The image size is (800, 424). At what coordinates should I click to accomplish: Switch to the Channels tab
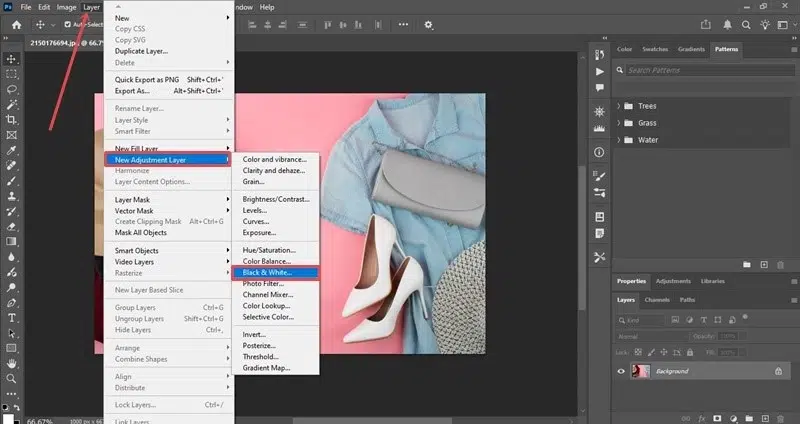tap(657, 300)
